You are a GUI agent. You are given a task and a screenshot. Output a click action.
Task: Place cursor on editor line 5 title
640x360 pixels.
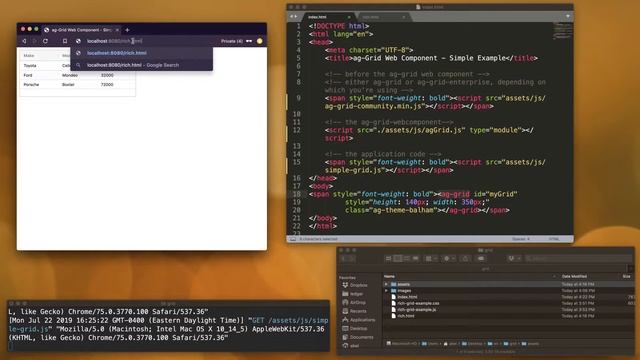(431, 58)
